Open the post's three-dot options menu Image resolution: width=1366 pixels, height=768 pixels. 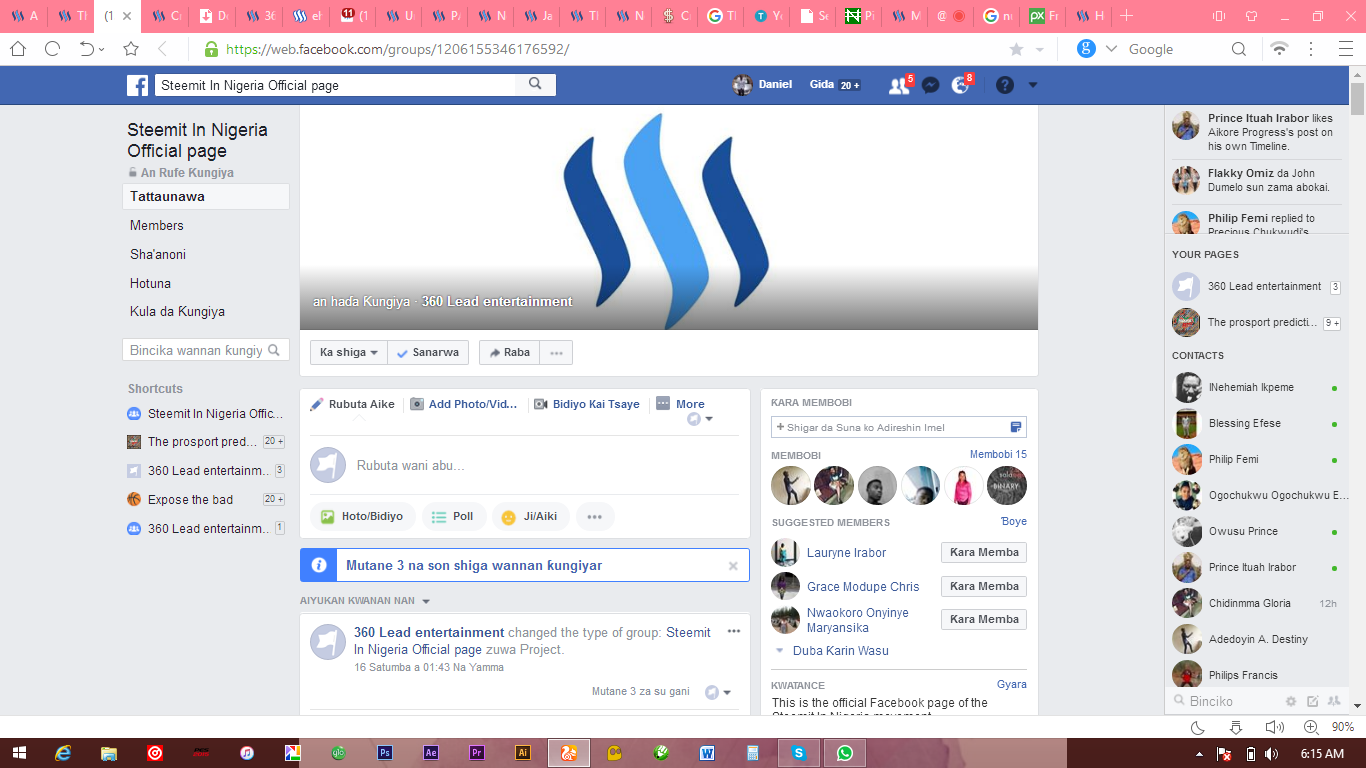tap(734, 631)
